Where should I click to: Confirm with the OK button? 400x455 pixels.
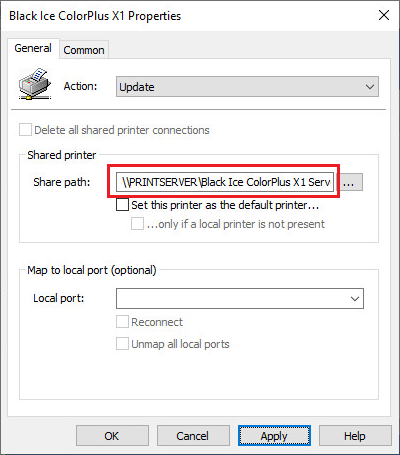(x=112, y=436)
